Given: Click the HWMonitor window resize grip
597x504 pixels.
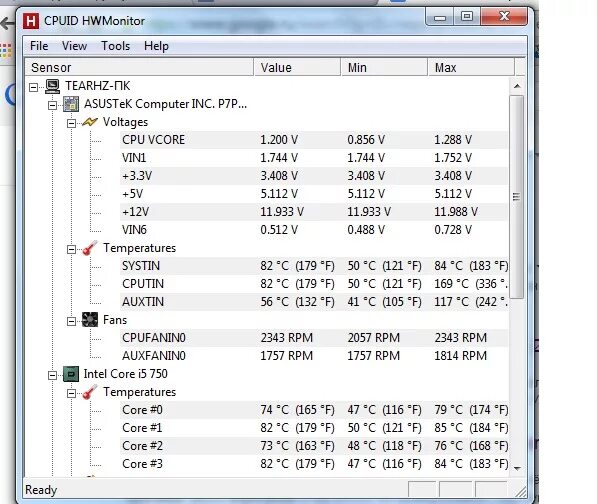Looking at the screenshot, I should click(x=521, y=491).
